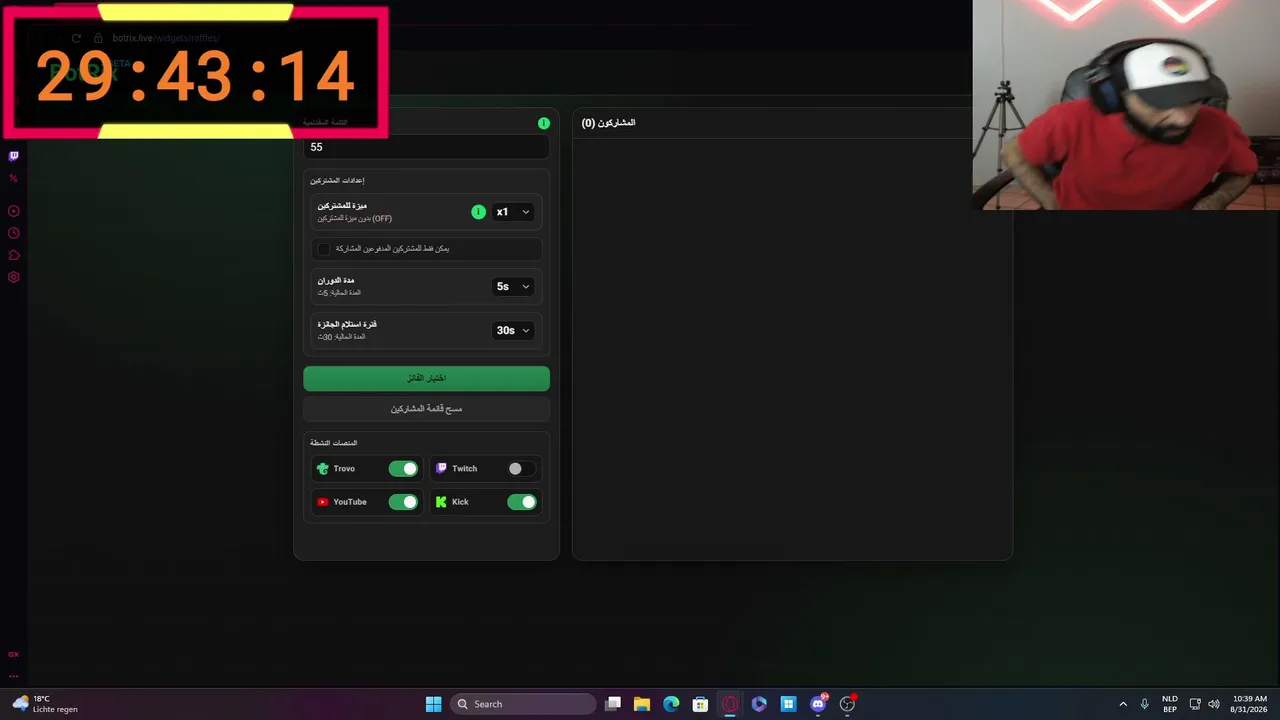1280x720 pixels.
Task: Open the 5s spin duration dropdown
Action: tap(512, 286)
